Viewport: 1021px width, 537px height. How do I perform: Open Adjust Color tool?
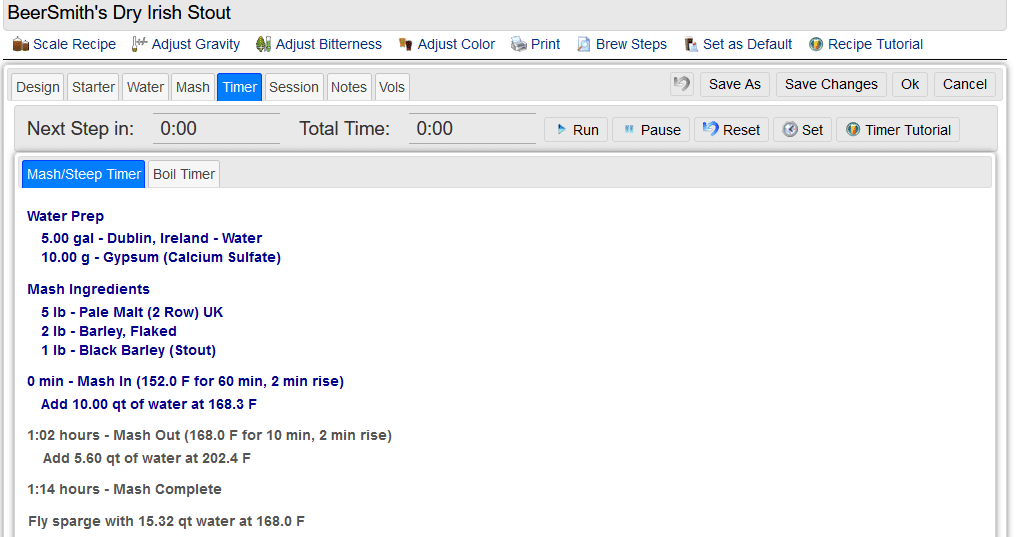456,44
